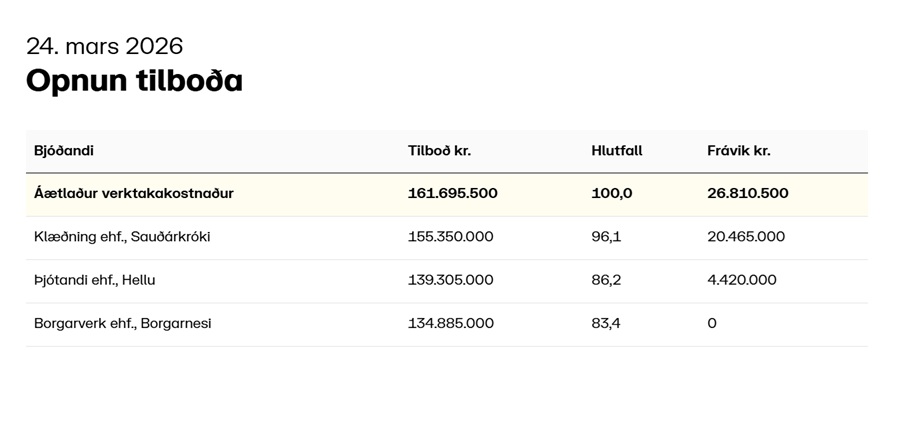Click the "Opnun tilboða" heading
900x434 pixels.
pos(134,81)
